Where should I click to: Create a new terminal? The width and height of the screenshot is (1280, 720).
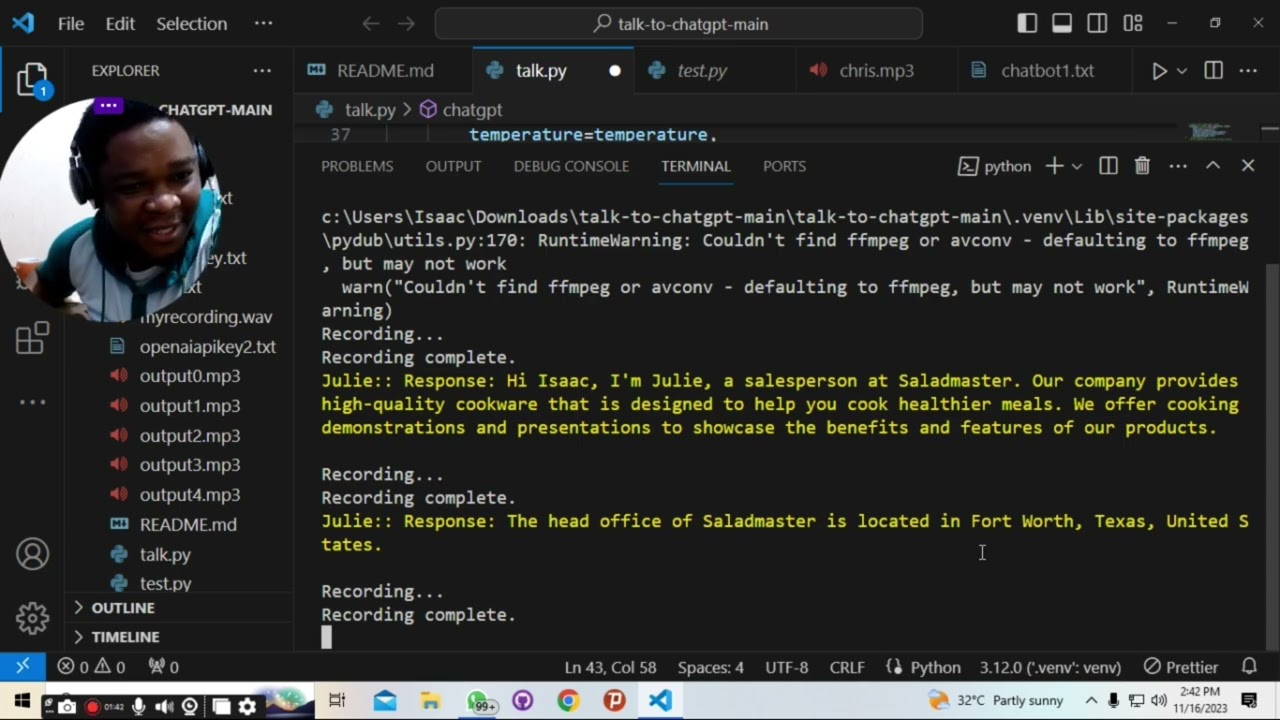click(1054, 166)
